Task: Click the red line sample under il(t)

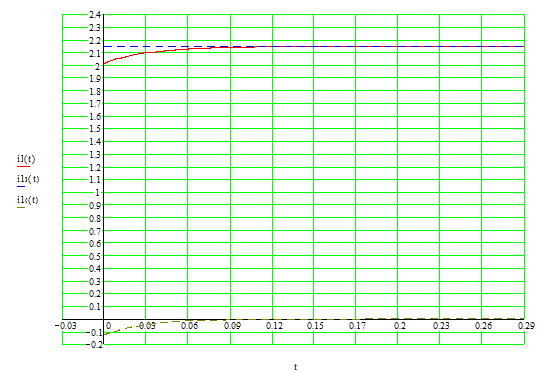Action: point(23,167)
